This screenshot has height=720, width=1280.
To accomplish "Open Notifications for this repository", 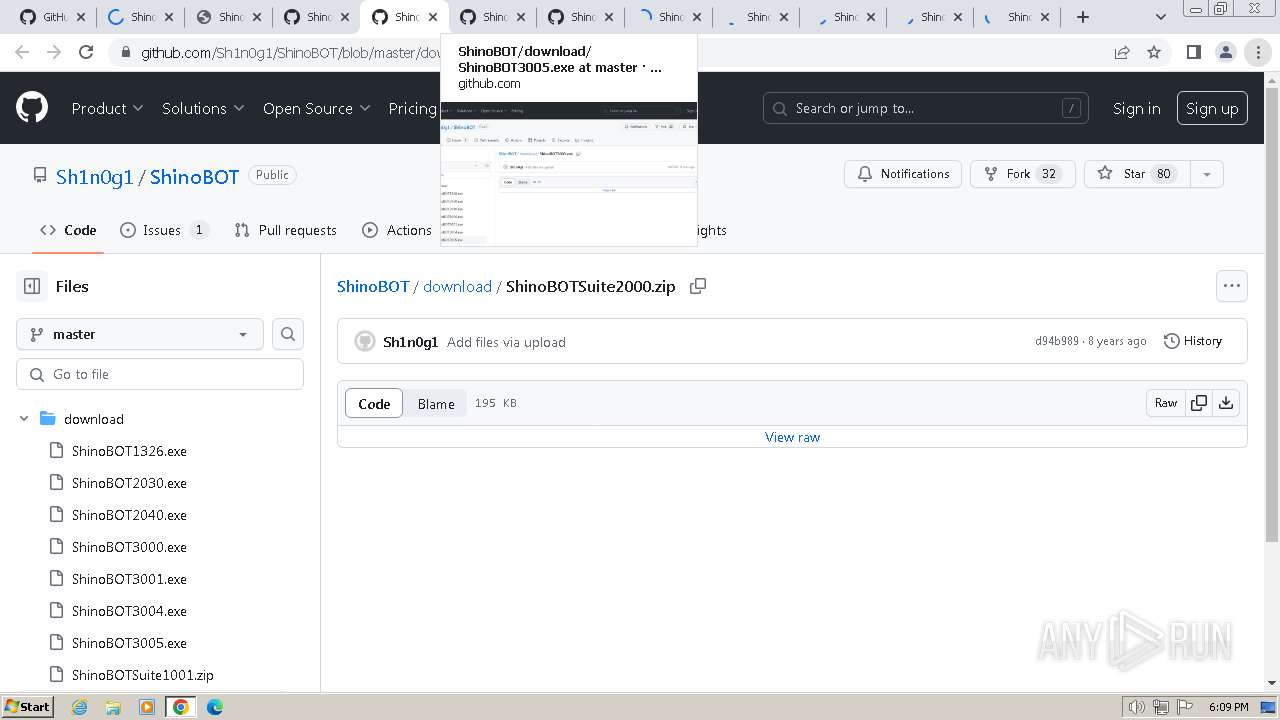I will [x=903, y=174].
